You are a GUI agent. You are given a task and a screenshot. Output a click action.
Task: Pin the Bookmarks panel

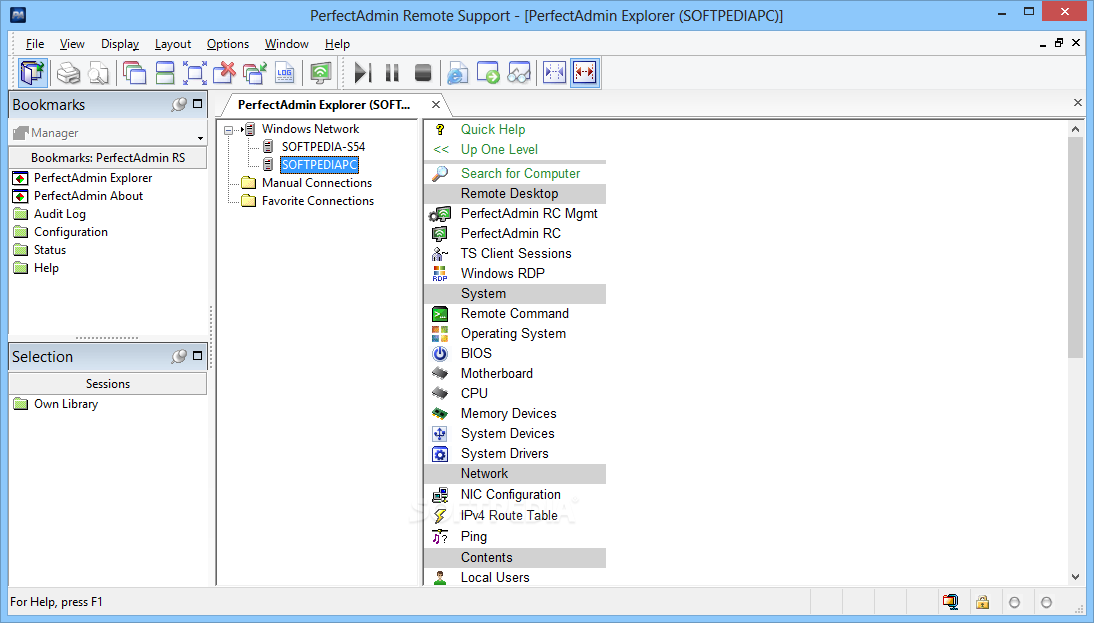(x=179, y=104)
